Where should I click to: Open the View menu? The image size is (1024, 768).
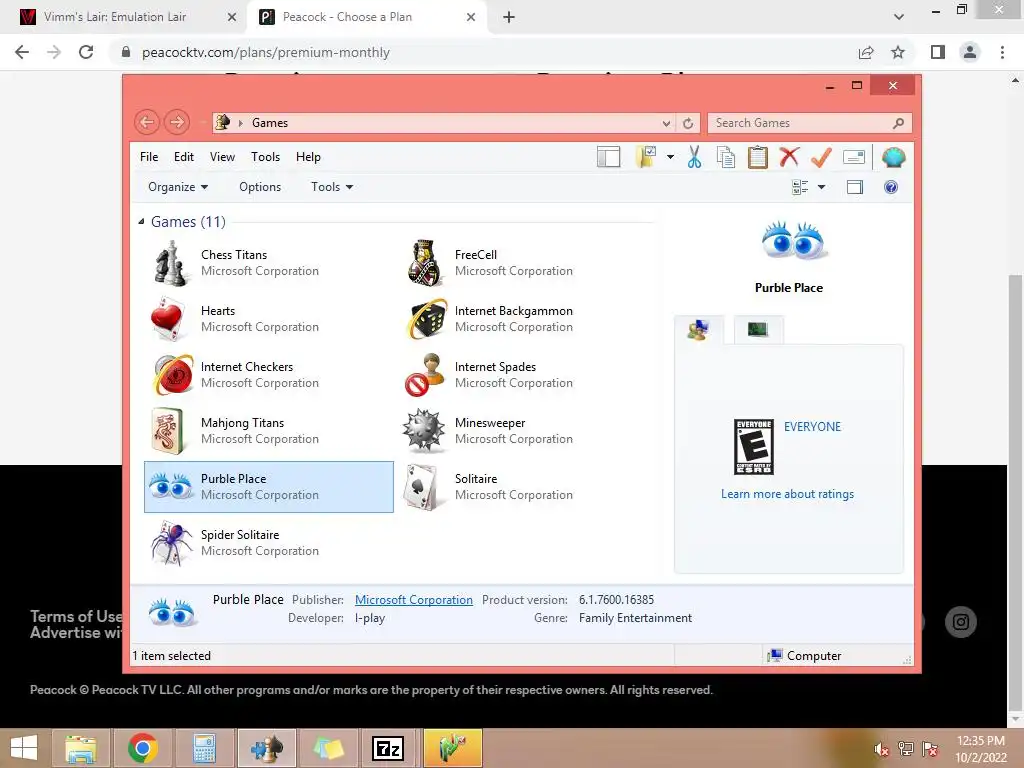click(222, 157)
